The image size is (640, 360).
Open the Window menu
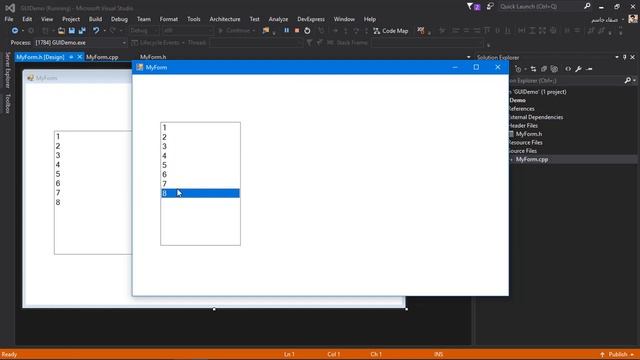click(344, 19)
